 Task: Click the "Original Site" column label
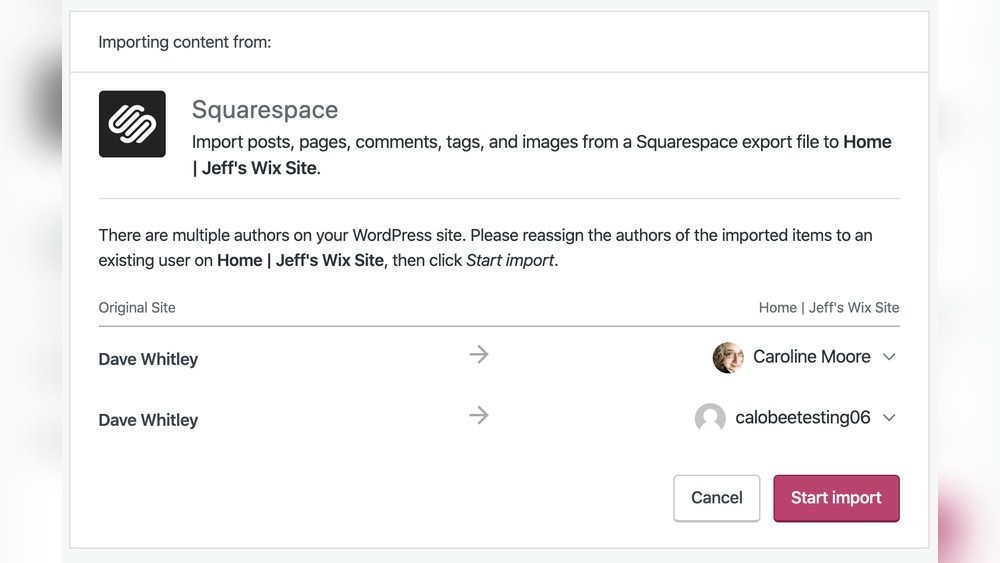pyautogui.click(x=136, y=307)
